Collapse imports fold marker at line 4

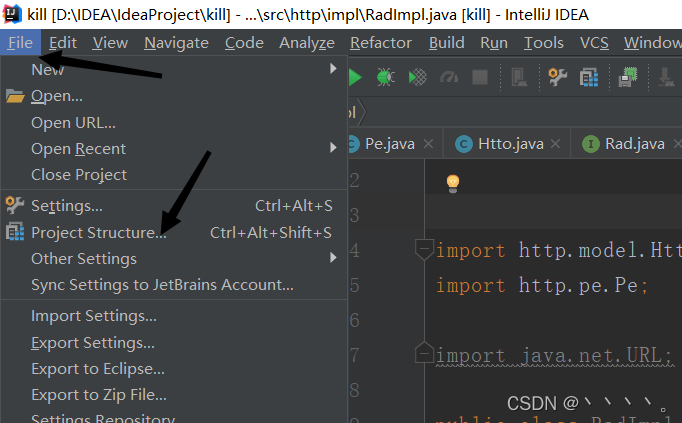coord(425,250)
